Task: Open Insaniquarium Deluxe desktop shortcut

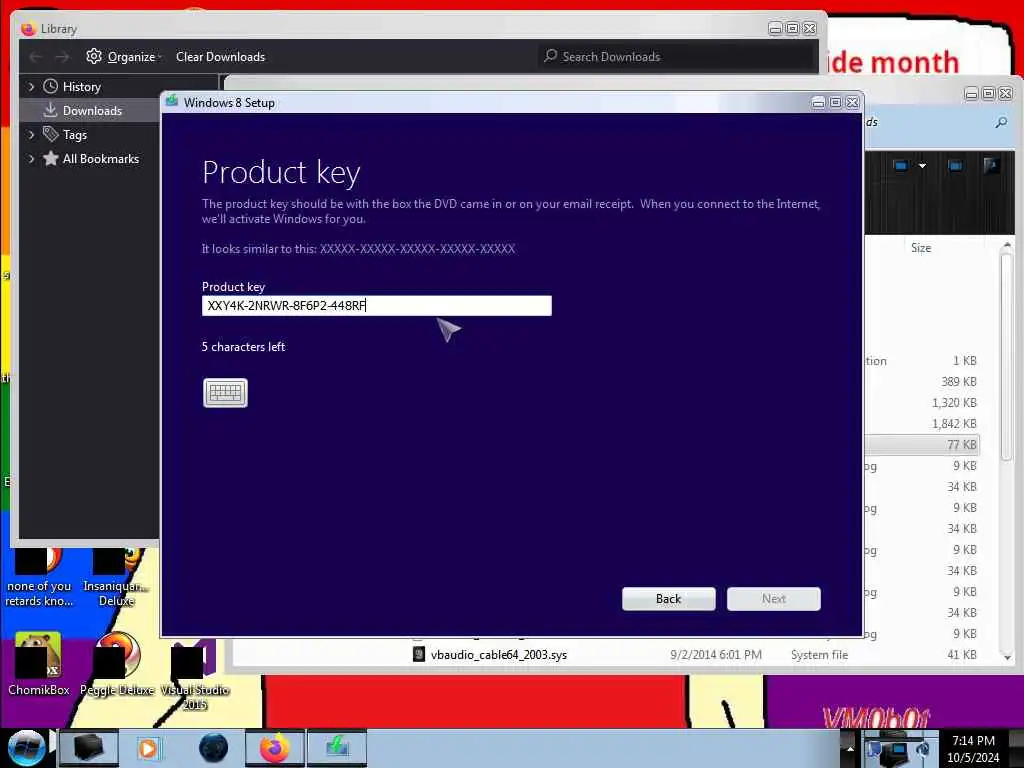Action: click(116, 579)
